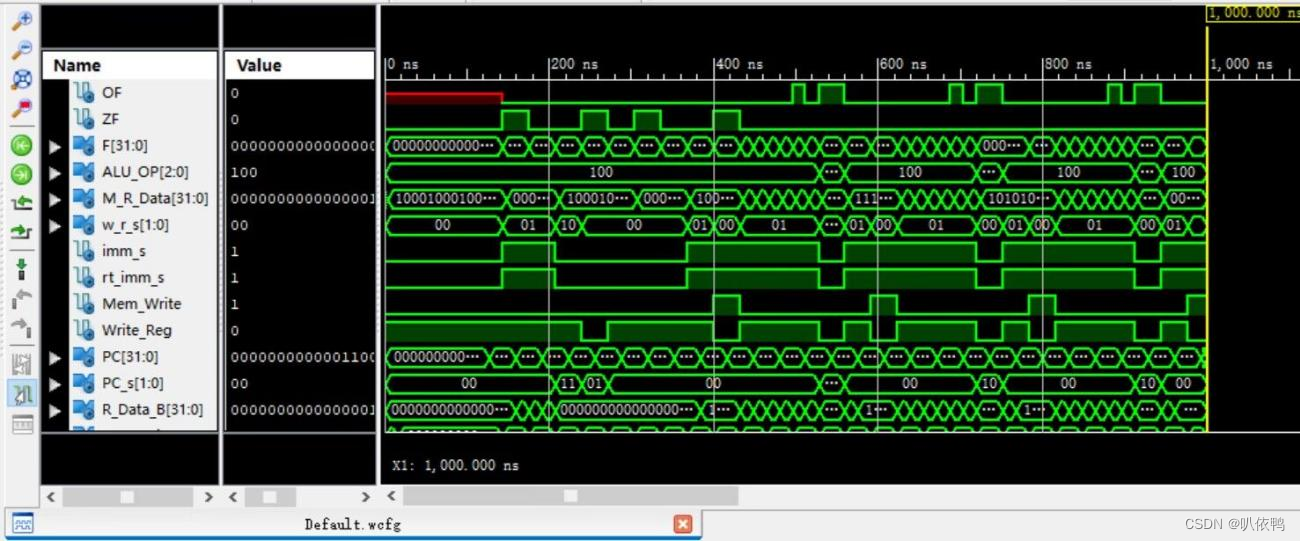Click the Zoom Out toolbar icon
The height and width of the screenshot is (541, 1300).
(21, 49)
